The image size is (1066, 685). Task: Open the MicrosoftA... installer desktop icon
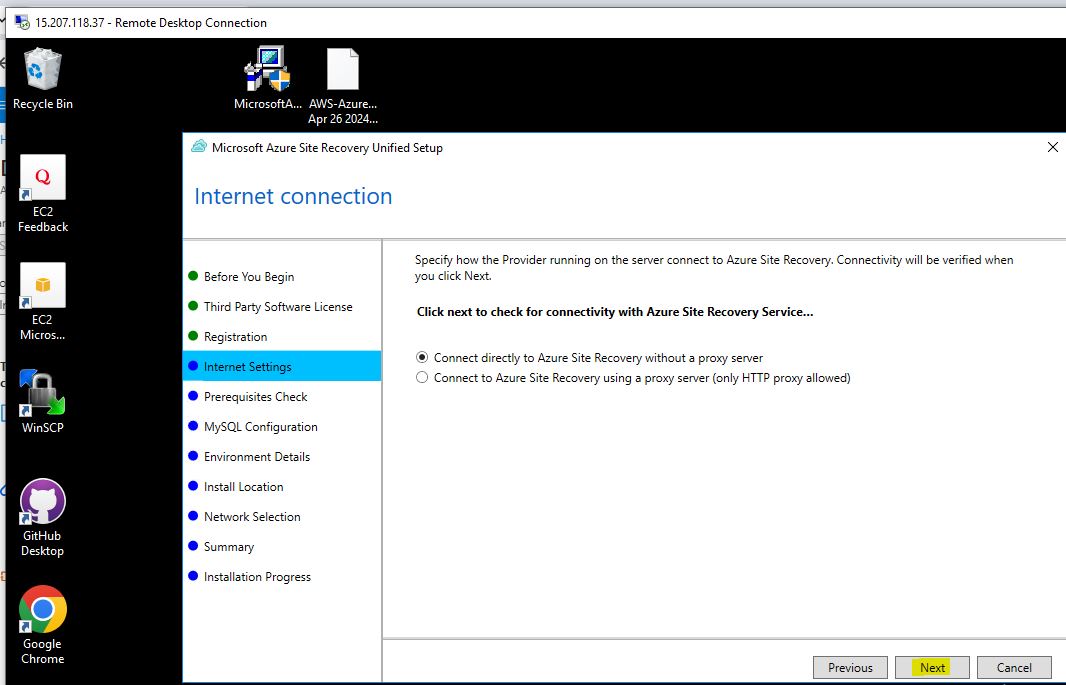tap(267, 71)
